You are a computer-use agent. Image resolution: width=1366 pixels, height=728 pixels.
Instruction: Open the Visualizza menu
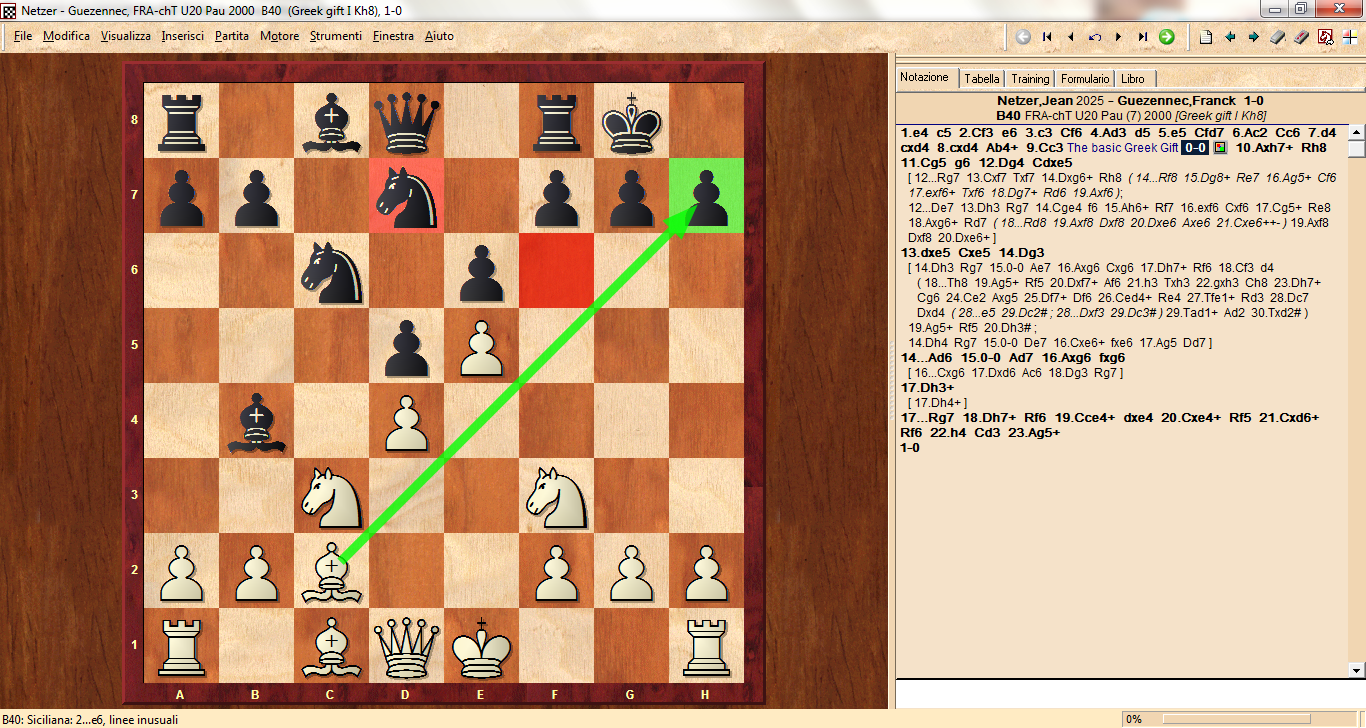click(126, 36)
